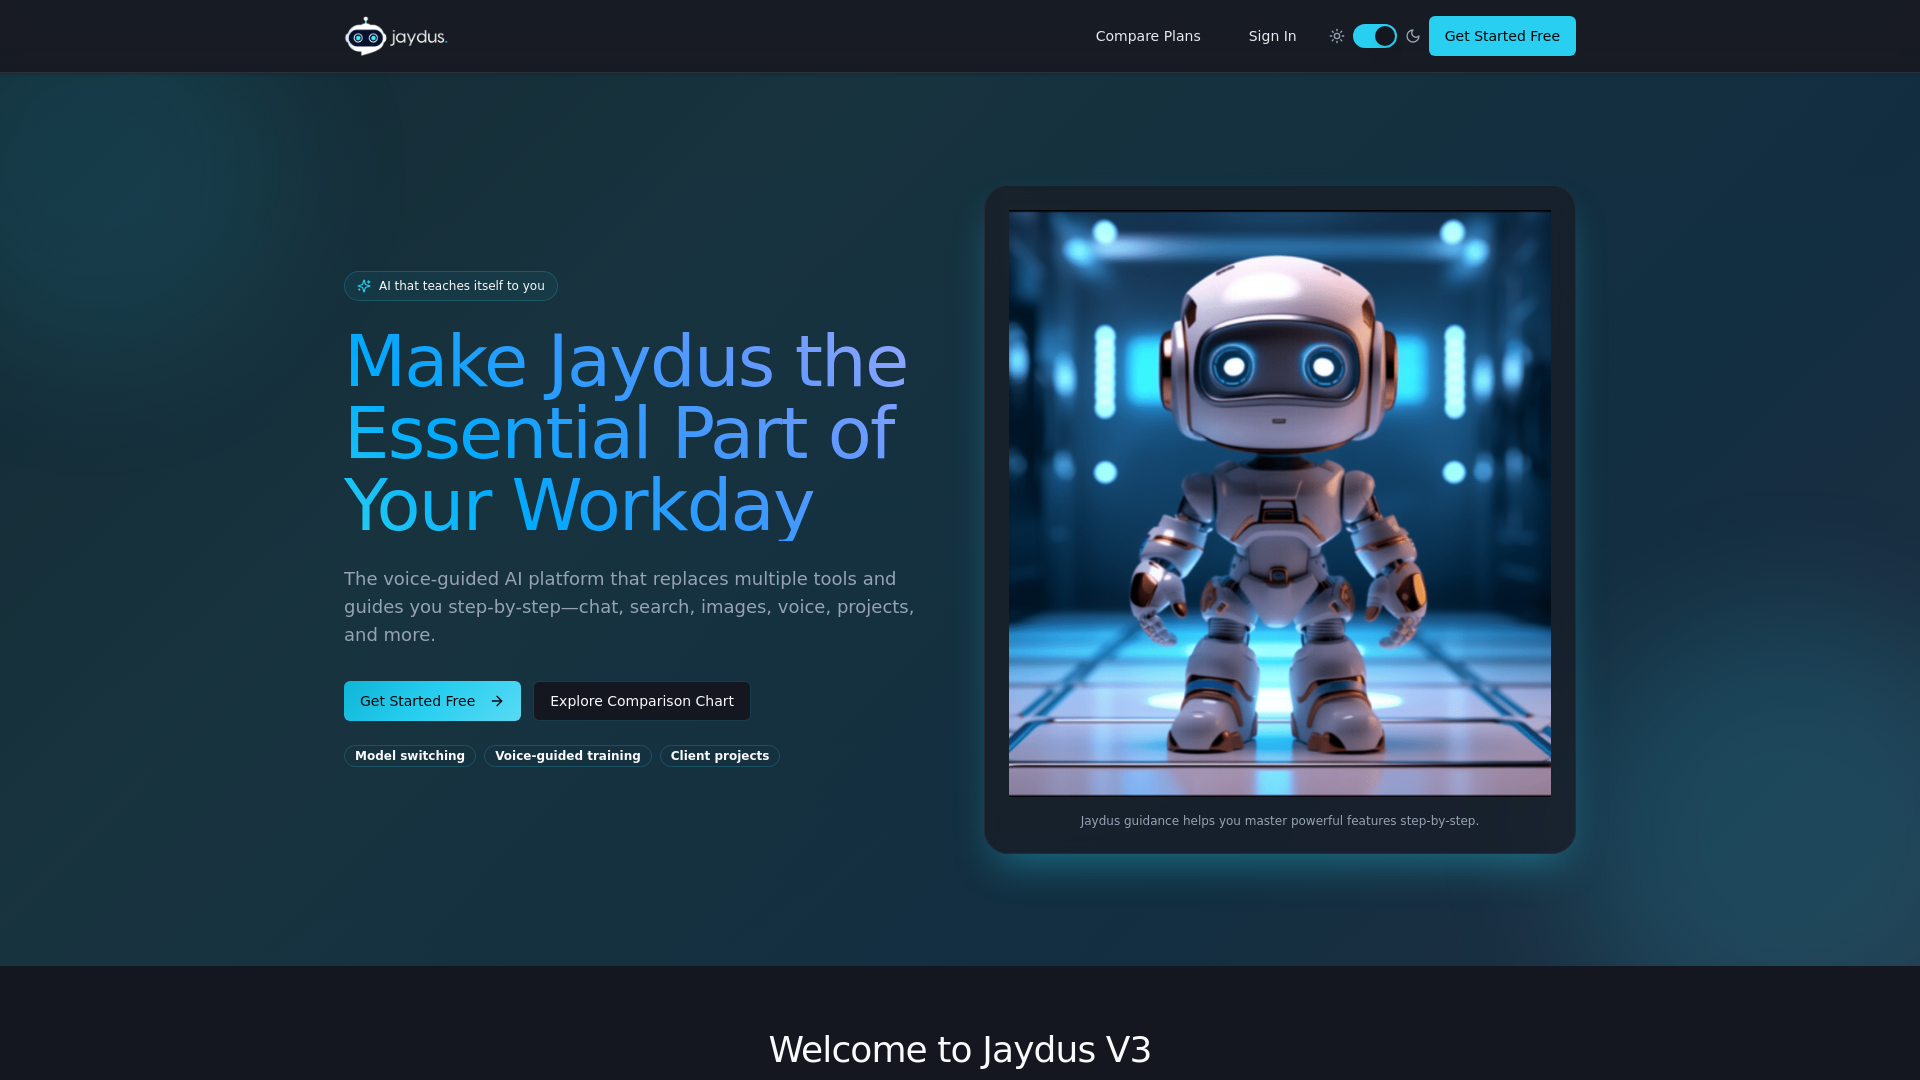Click the sun icon for light mode
Screen dimensions: 1920x1080
pos(1337,36)
